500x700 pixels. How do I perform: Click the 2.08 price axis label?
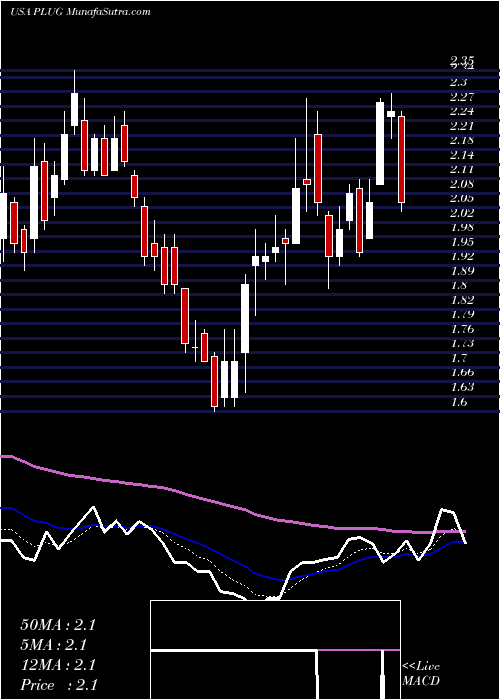point(462,184)
